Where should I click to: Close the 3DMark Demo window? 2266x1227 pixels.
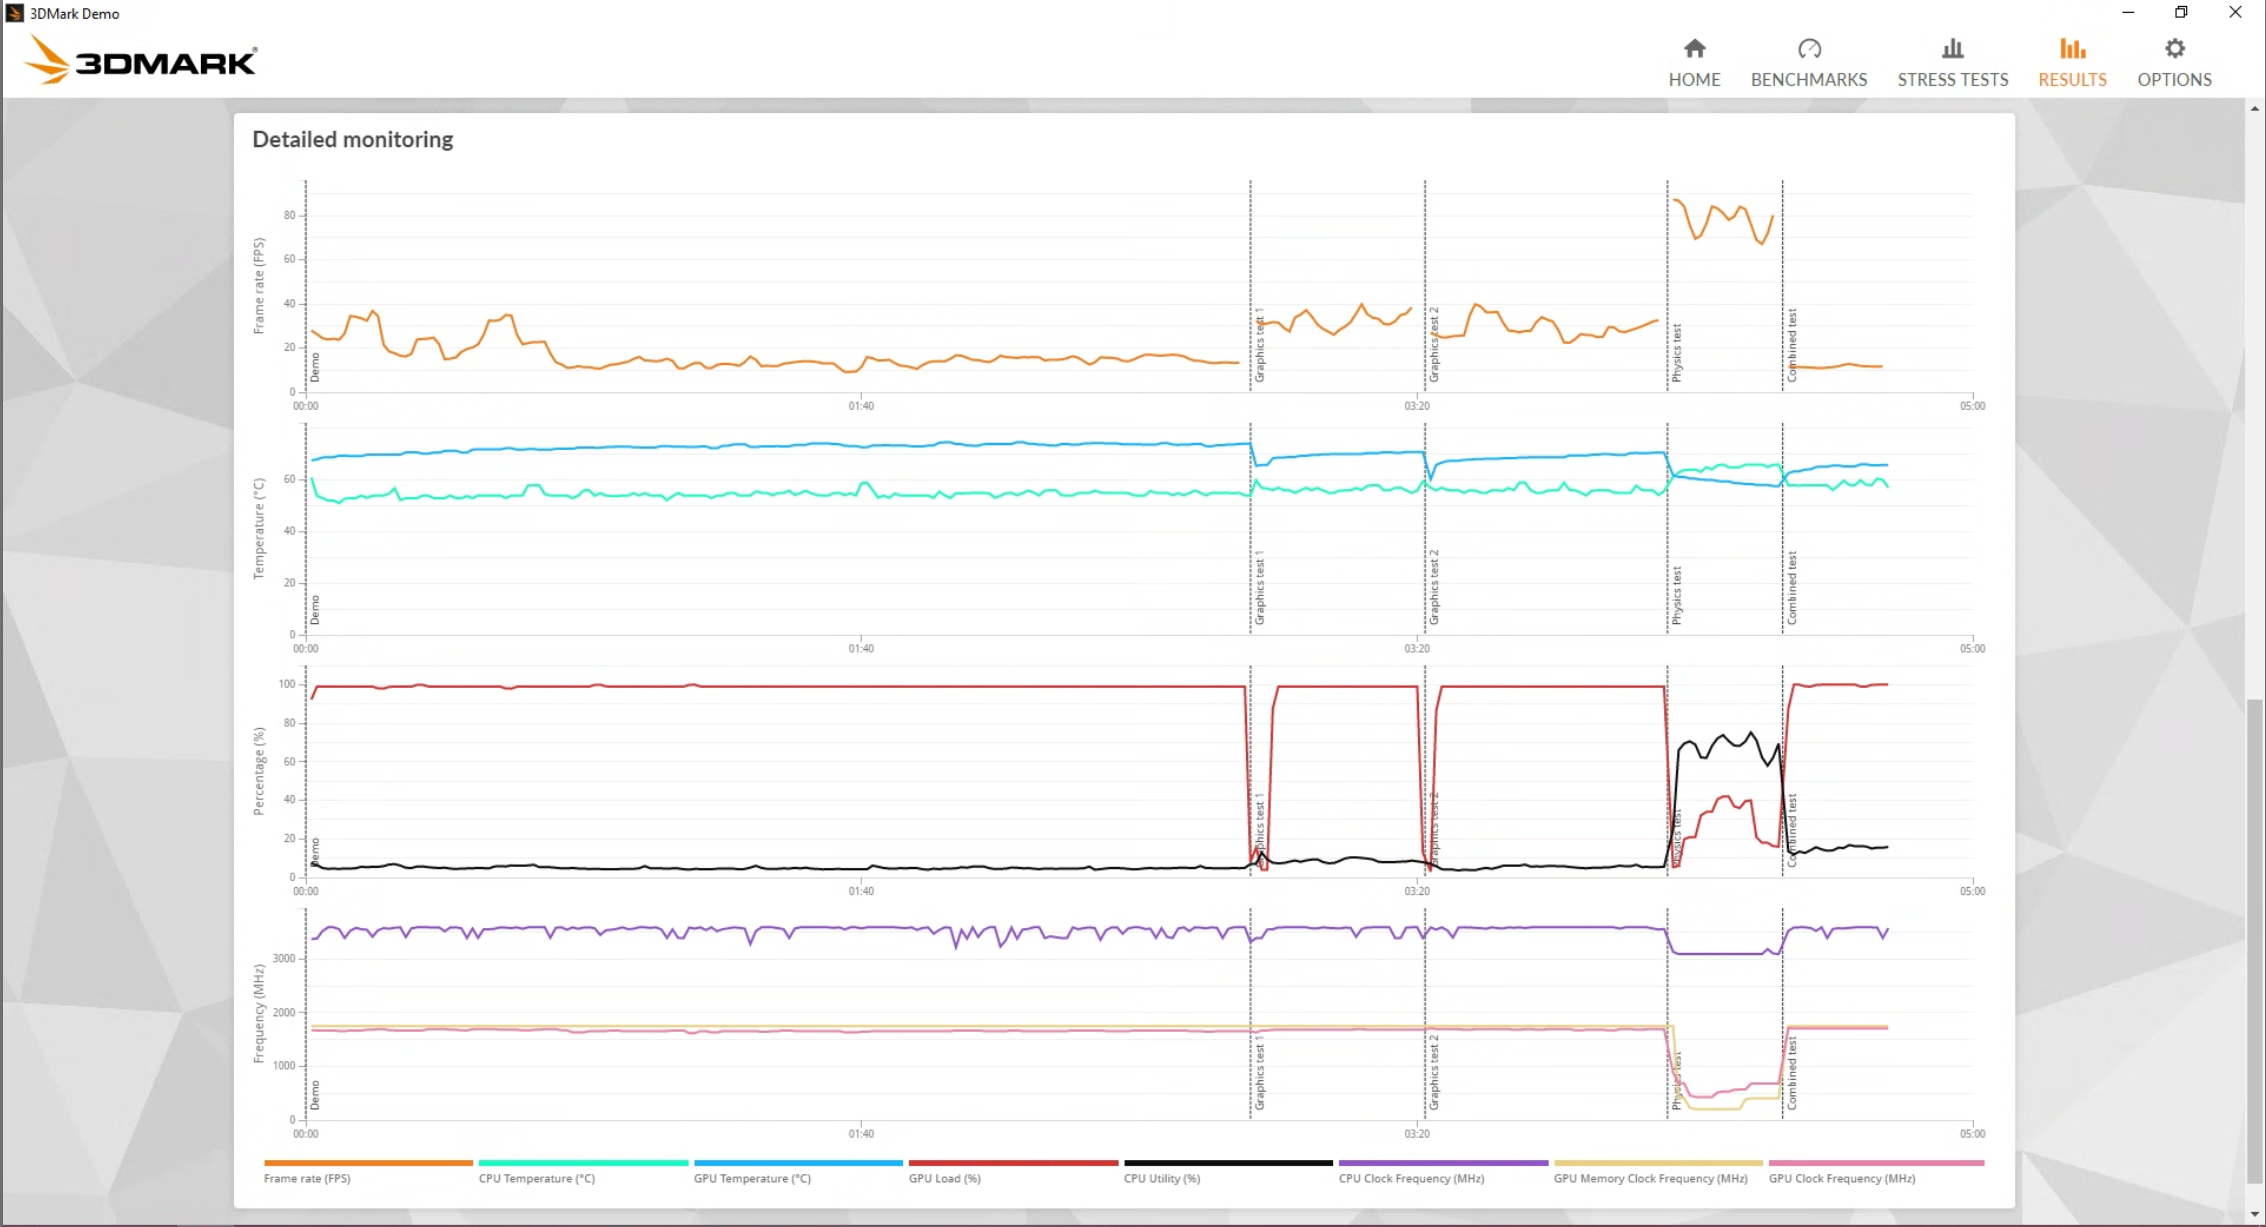tap(2235, 13)
